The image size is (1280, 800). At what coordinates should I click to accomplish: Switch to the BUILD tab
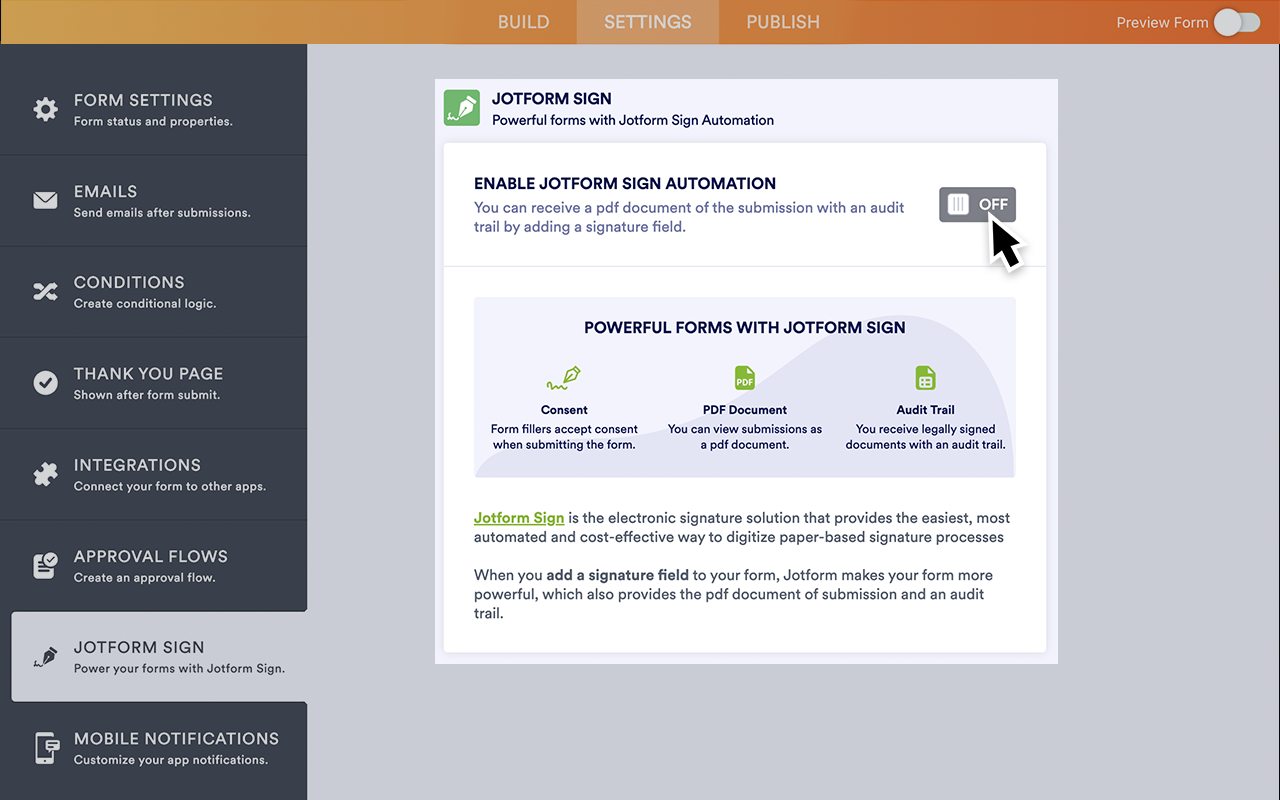[523, 21]
